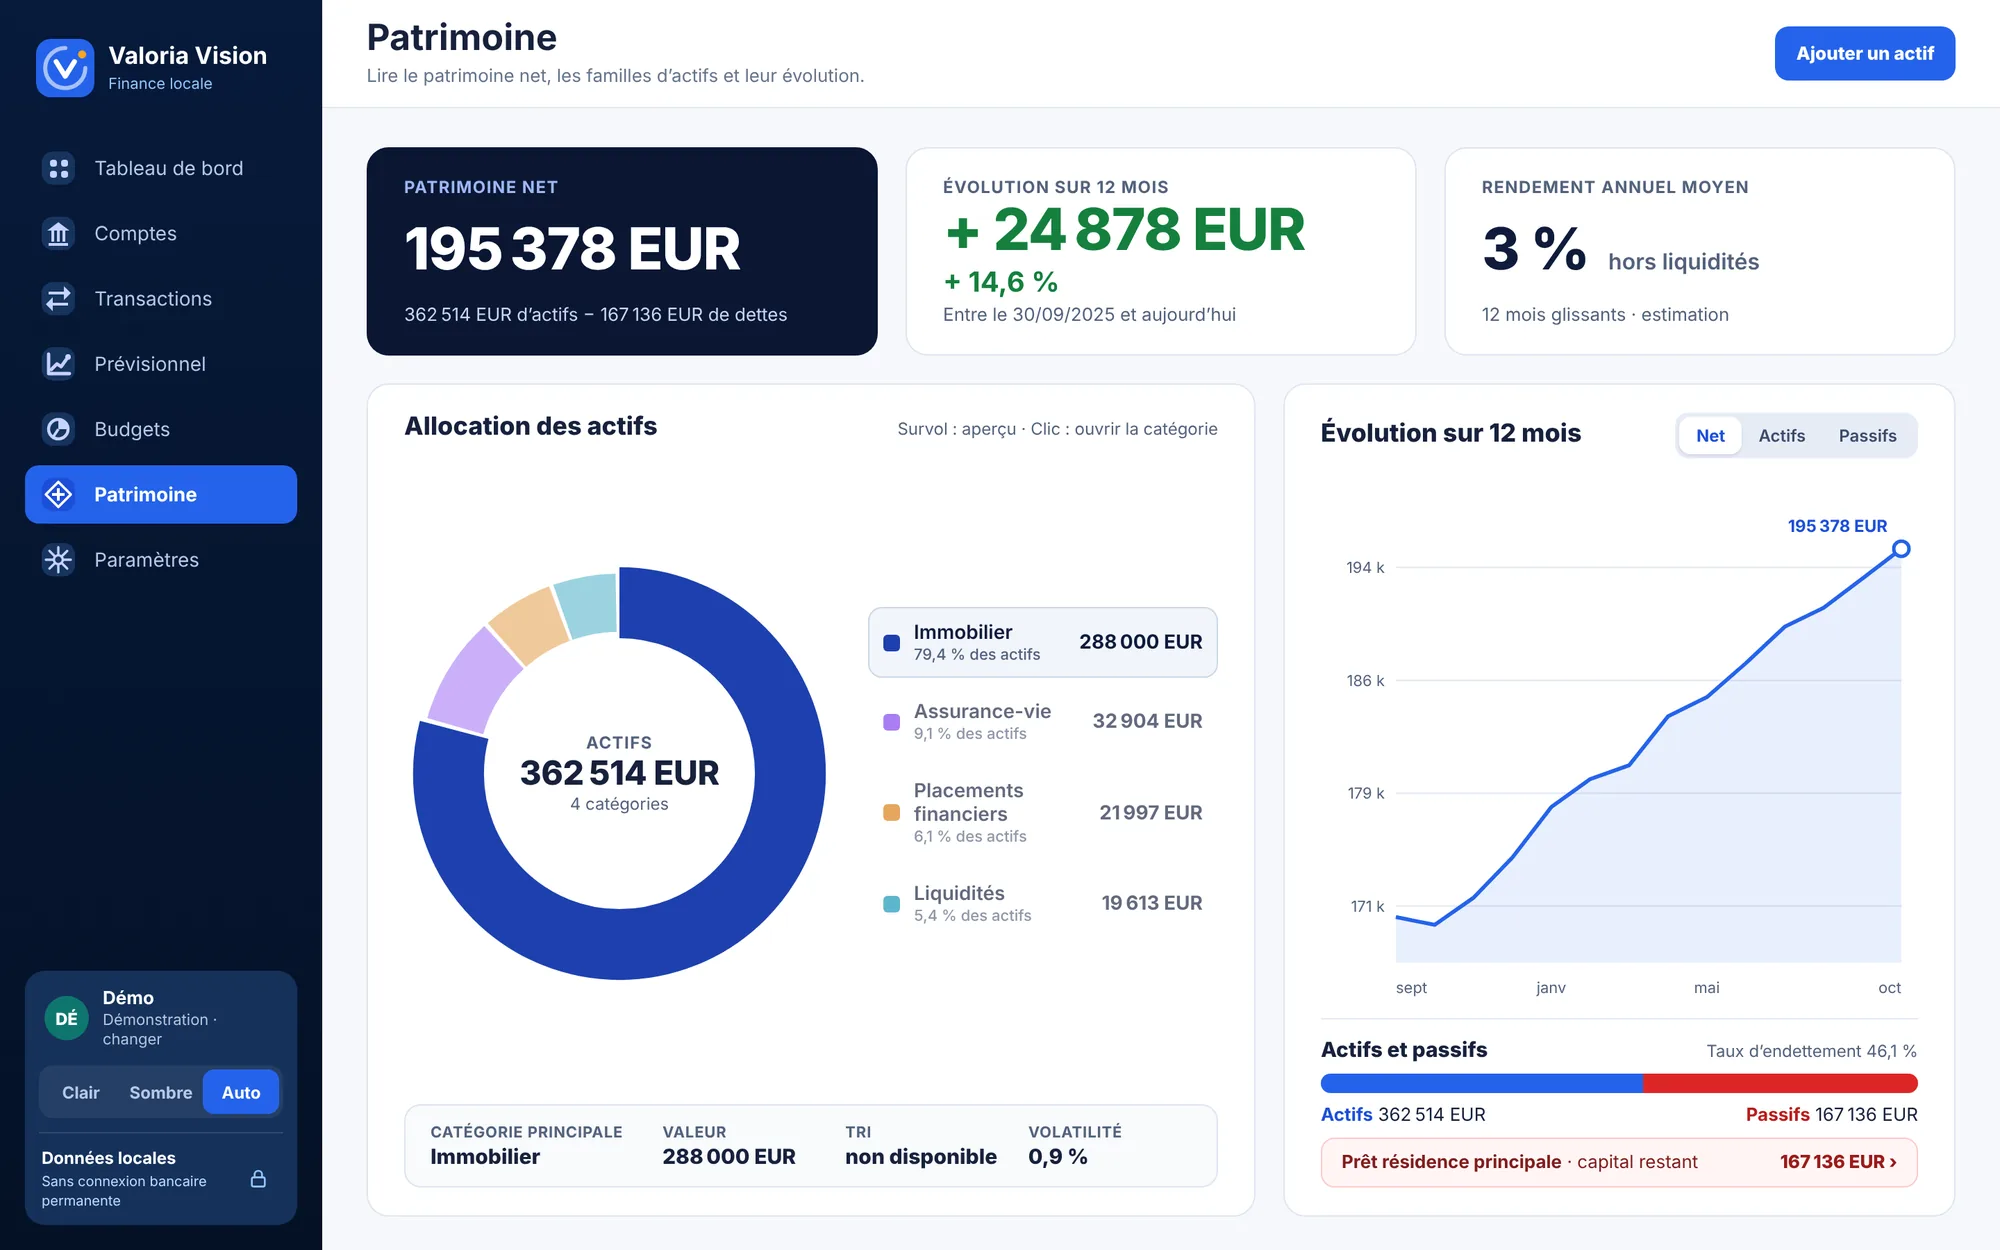Switch the chart to Actifs
Viewport: 2000px width, 1250px height.
point(1782,436)
